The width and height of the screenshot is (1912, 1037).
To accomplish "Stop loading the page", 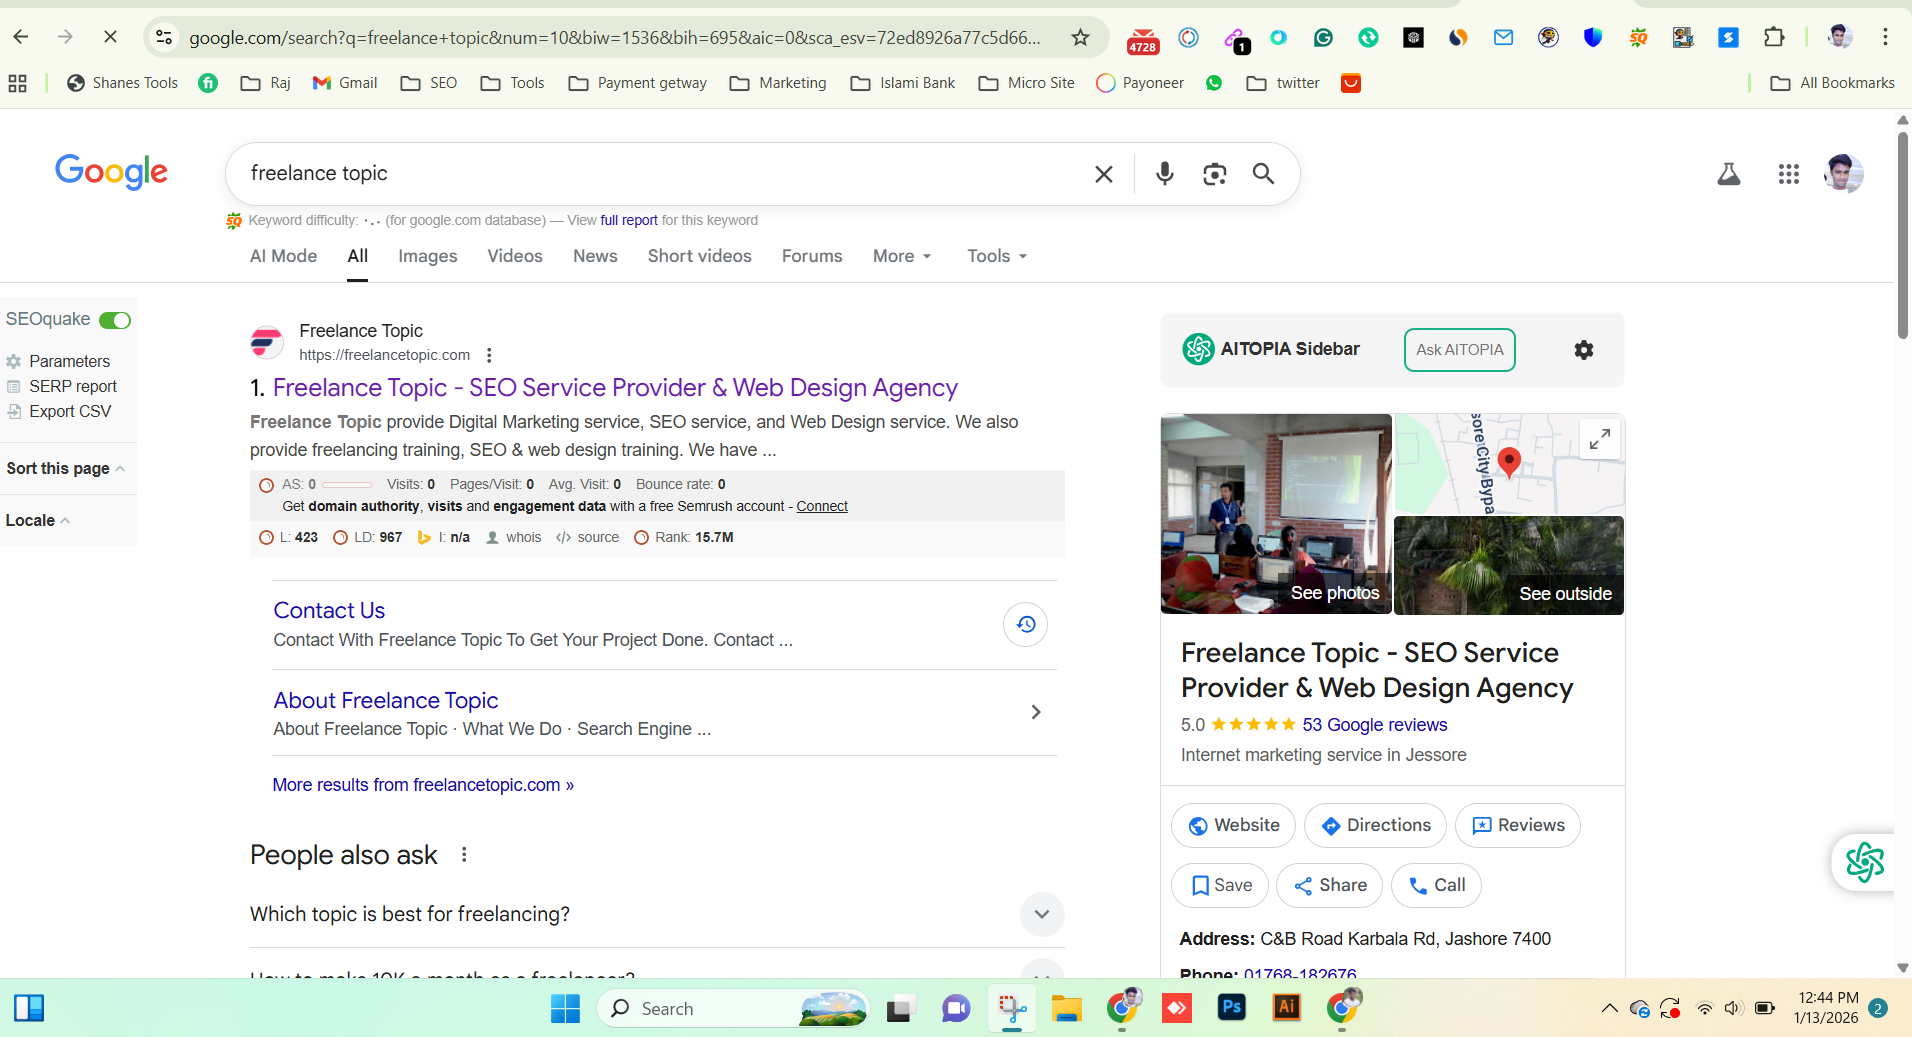I will (x=110, y=37).
